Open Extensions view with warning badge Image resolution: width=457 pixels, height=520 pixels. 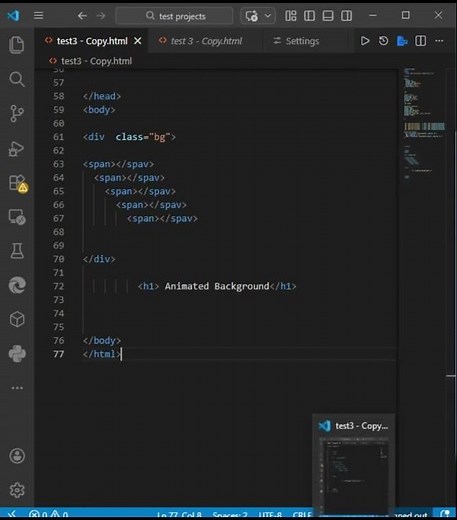[x=17, y=183]
